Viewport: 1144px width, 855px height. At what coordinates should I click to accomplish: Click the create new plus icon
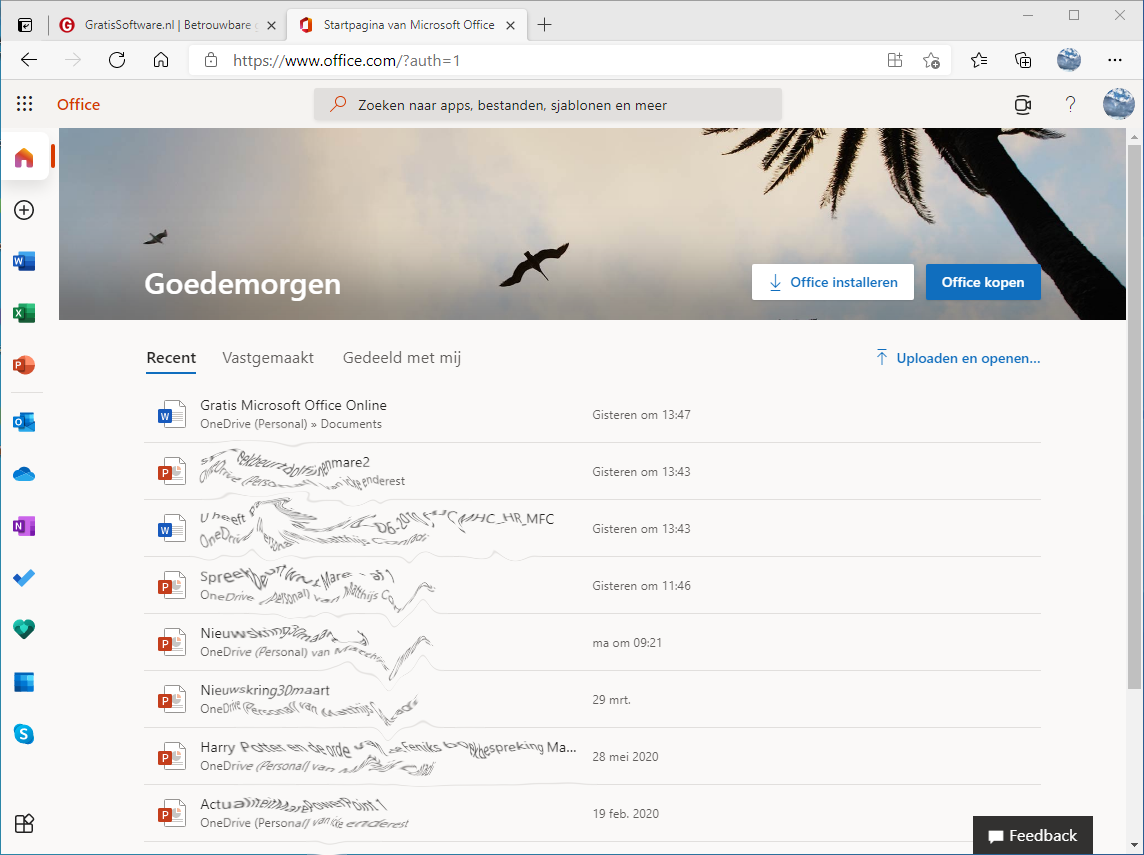pos(24,210)
